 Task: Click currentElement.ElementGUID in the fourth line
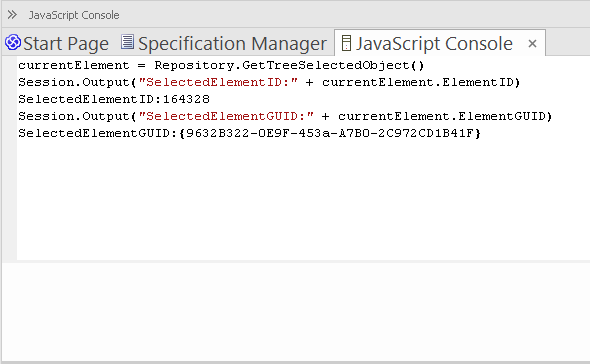(442, 116)
